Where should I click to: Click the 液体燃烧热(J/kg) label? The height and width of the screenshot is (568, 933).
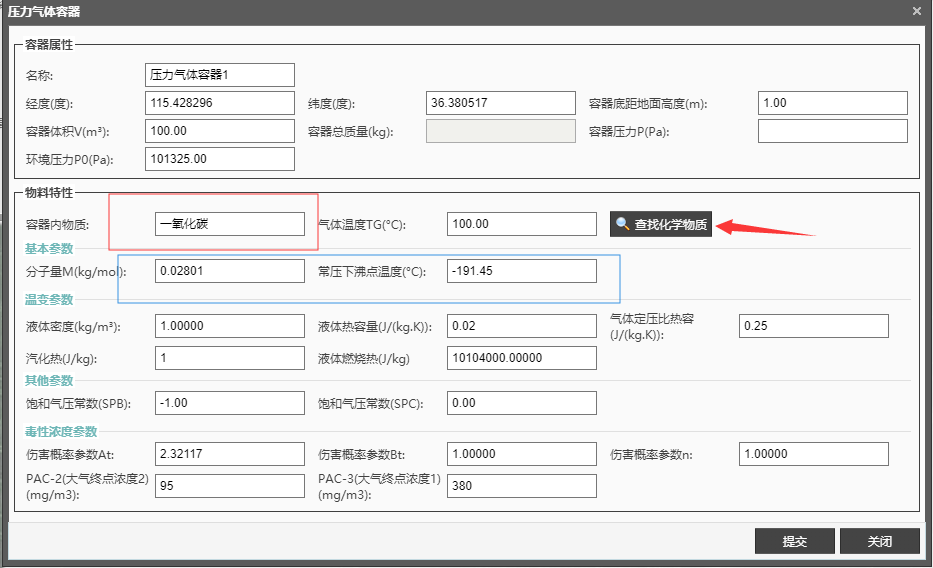364,359
